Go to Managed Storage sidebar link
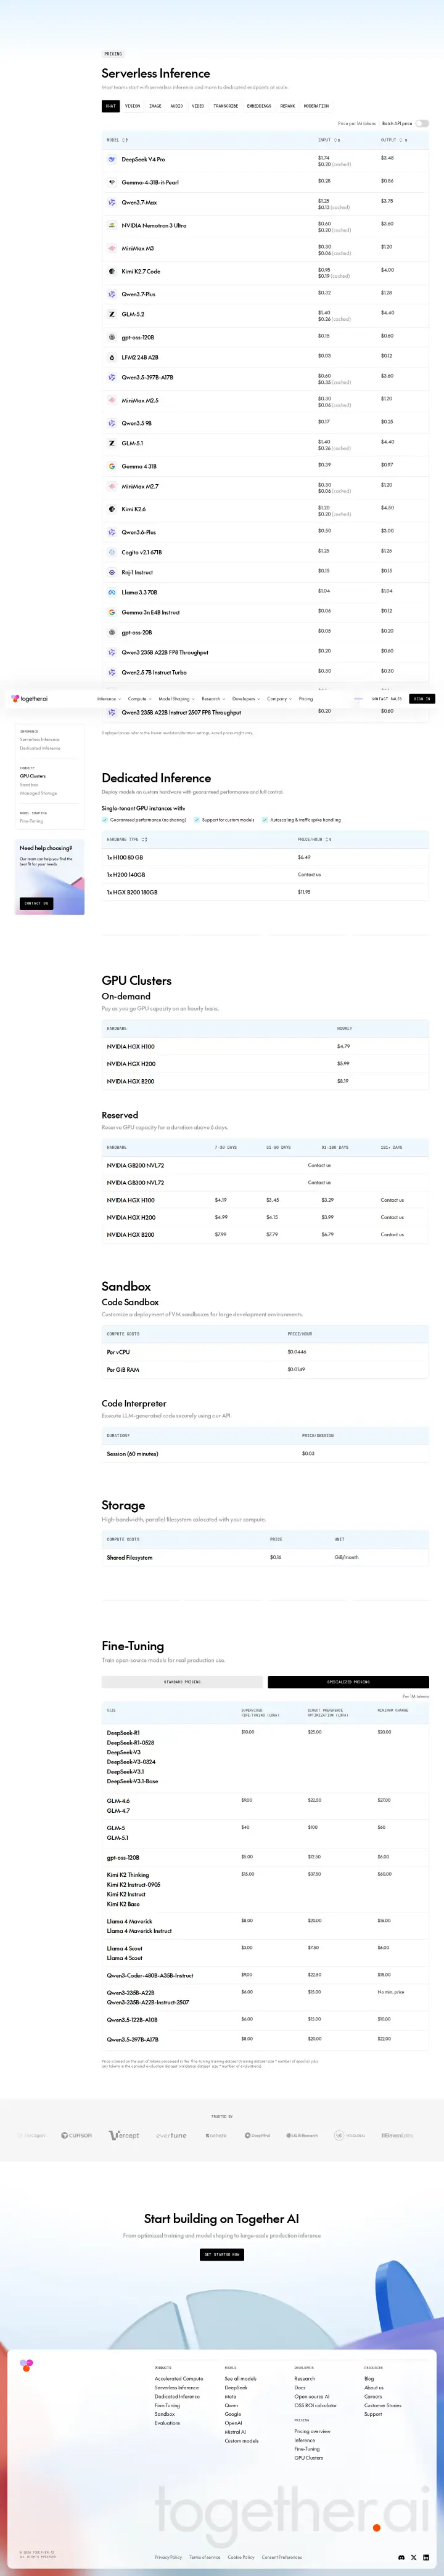The image size is (444, 2576). tap(38, 793)
